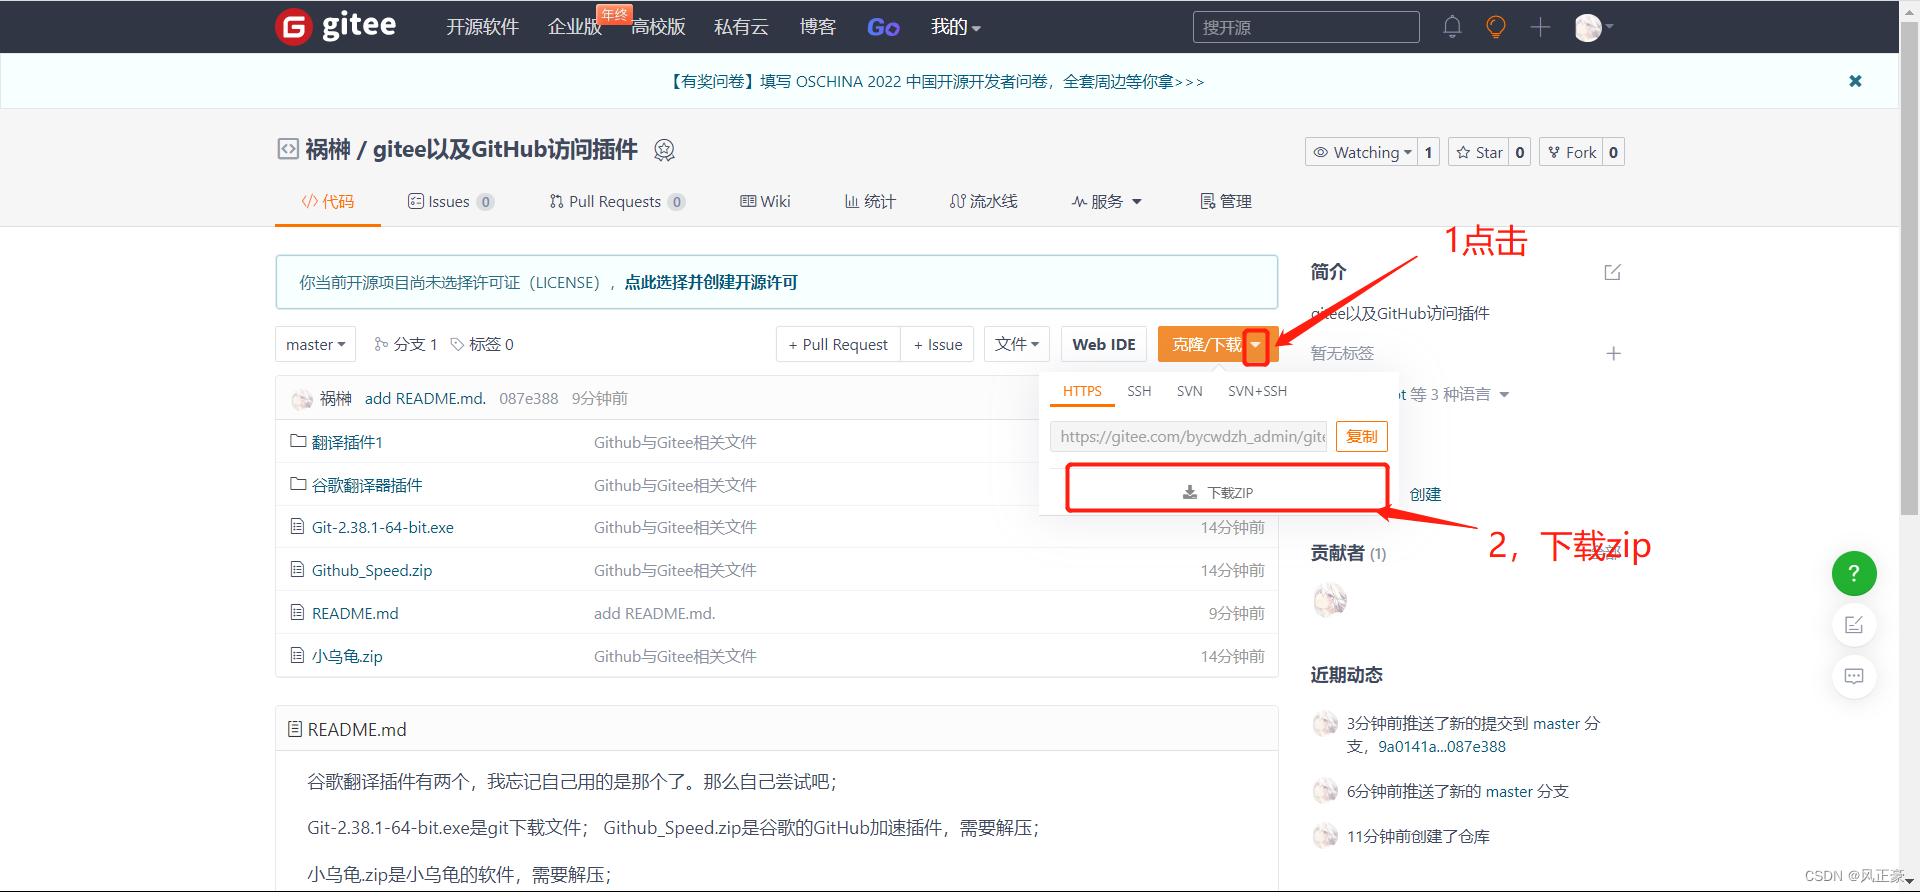Click the commit author avatar beside 祸榊
The image size is (1920, 892).
tap(302, 399)
